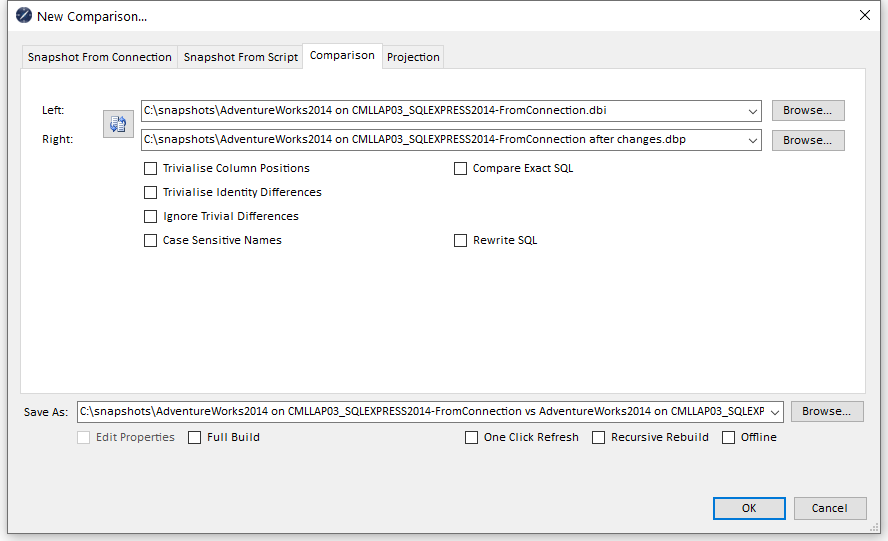Screen dimensions: 888x541
Task: Open the Right snapshot path dropdown
Action: point(752,141)
